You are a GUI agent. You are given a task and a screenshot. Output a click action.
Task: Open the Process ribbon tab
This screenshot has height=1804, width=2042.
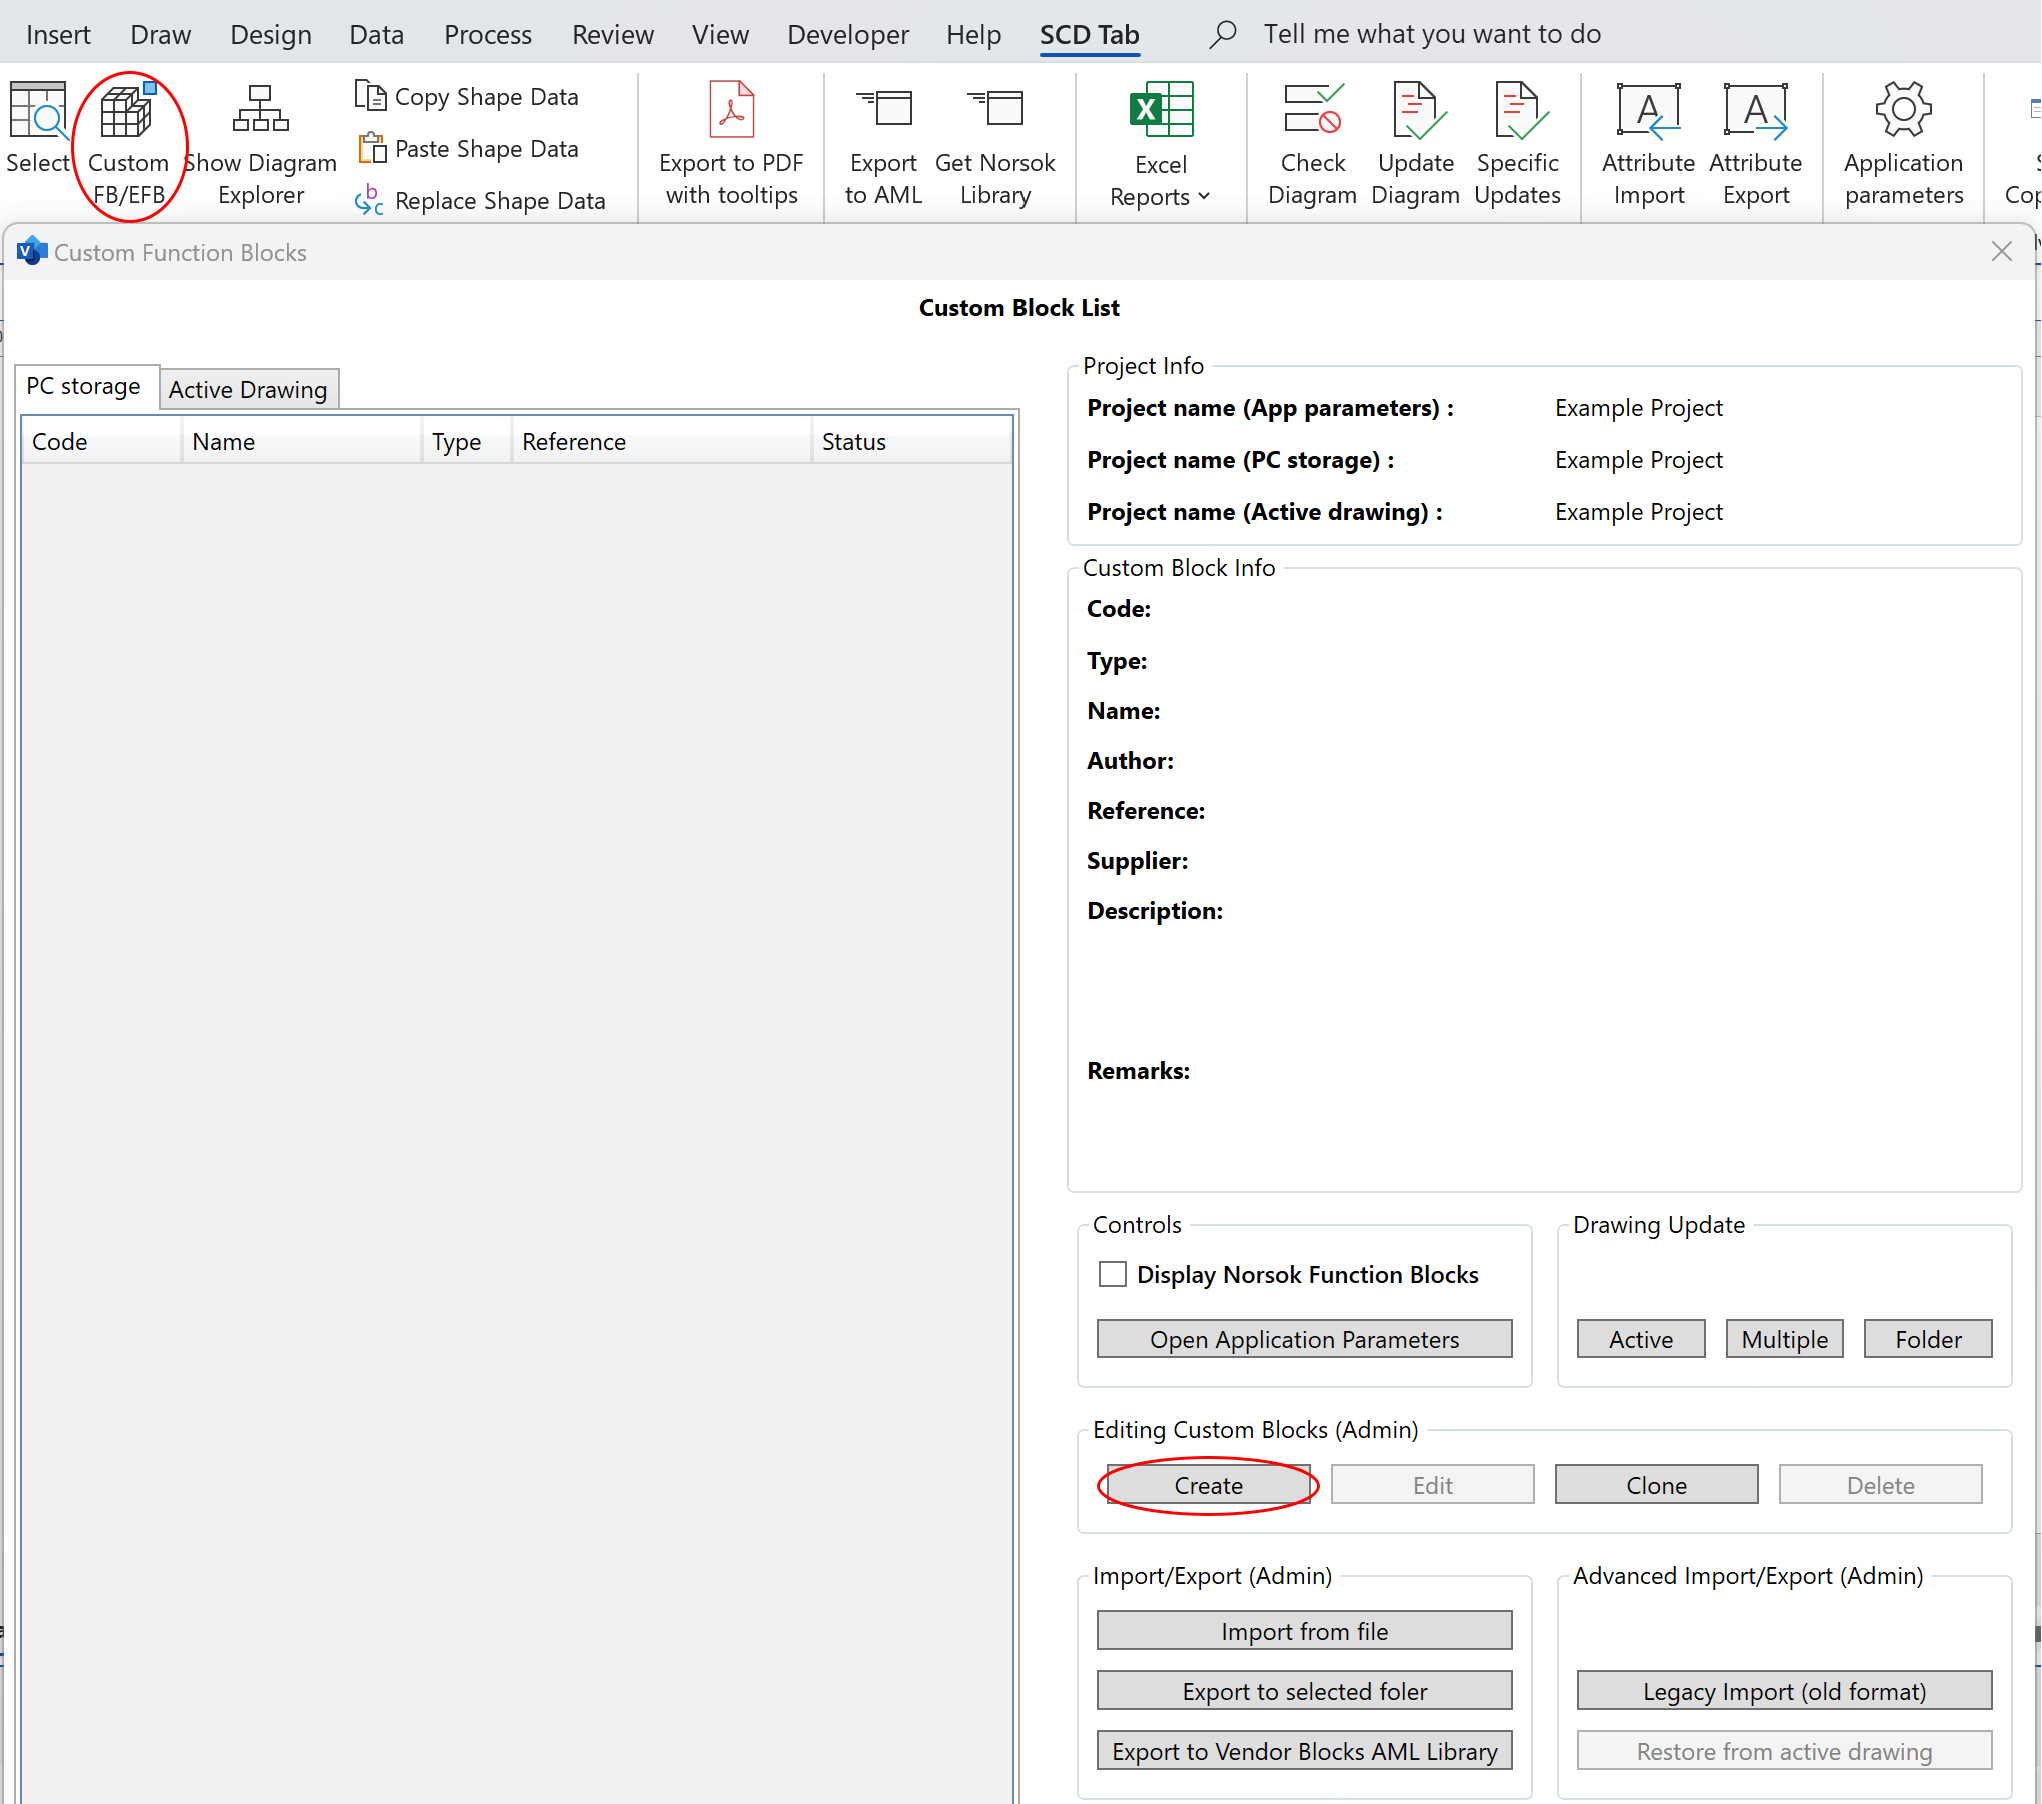click(x=487, y=34)
